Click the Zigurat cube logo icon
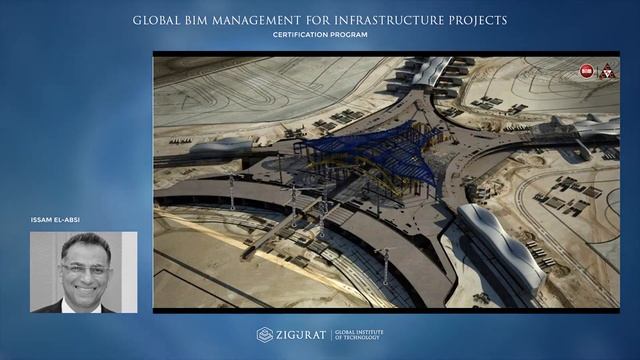Image resolution: width=640 pixels, height=360 pixels. click(x=265, y=335)
